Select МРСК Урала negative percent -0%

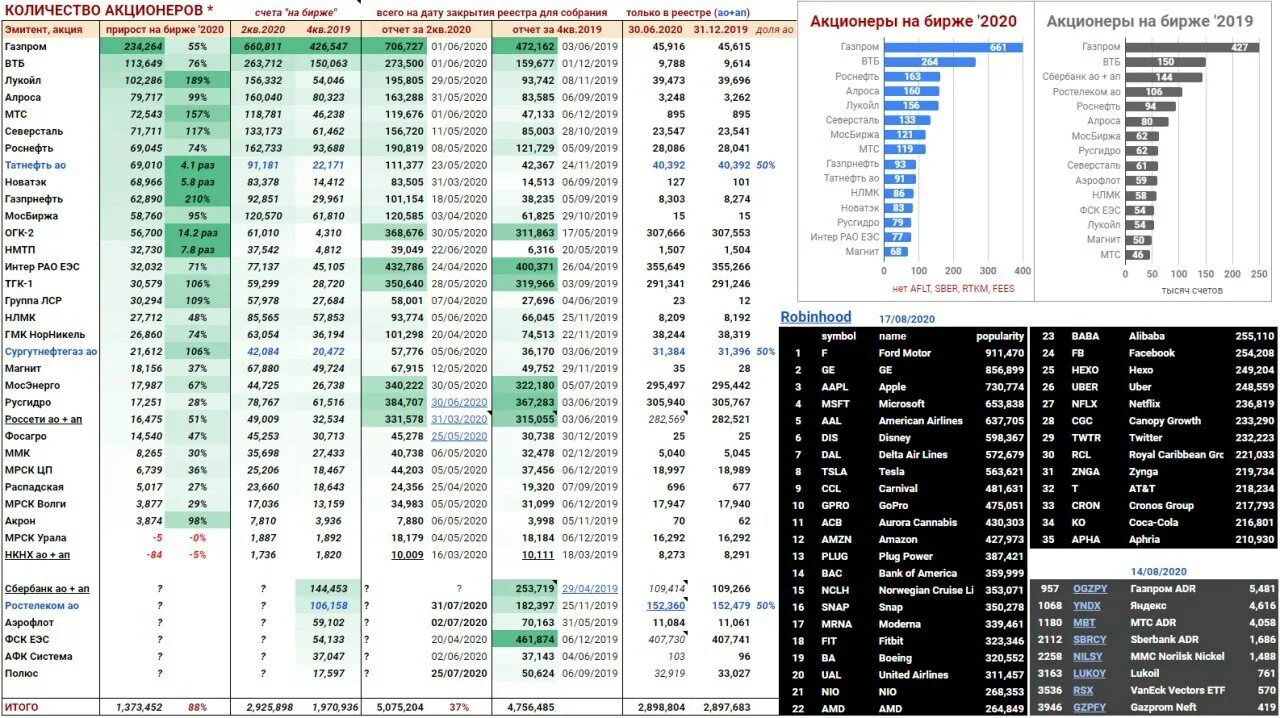click(198, 538)
